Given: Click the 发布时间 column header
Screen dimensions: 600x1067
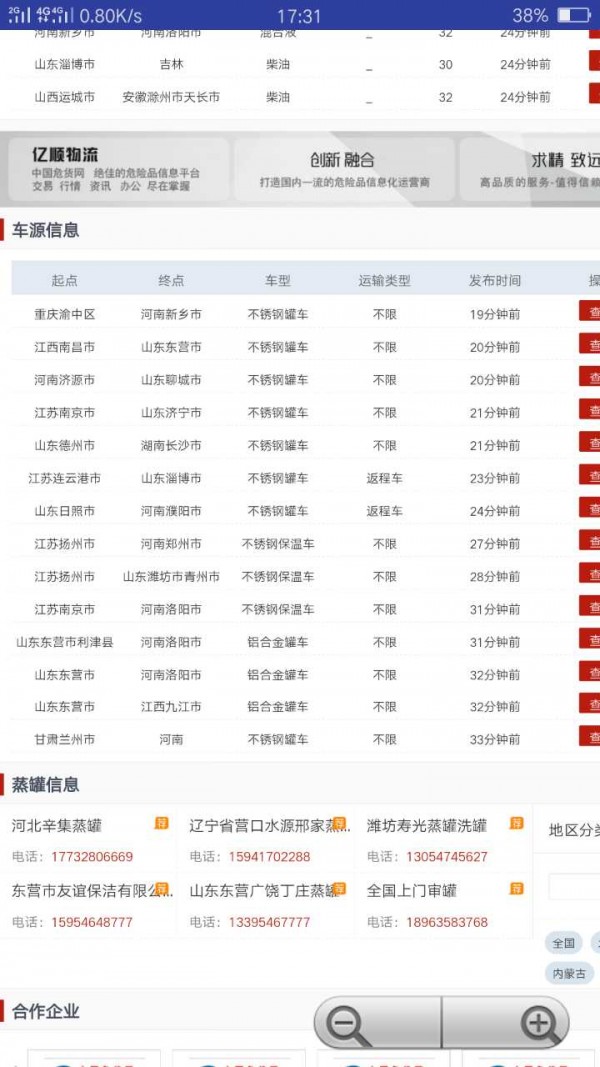Looking at the screenshot, I should point(495,280).
